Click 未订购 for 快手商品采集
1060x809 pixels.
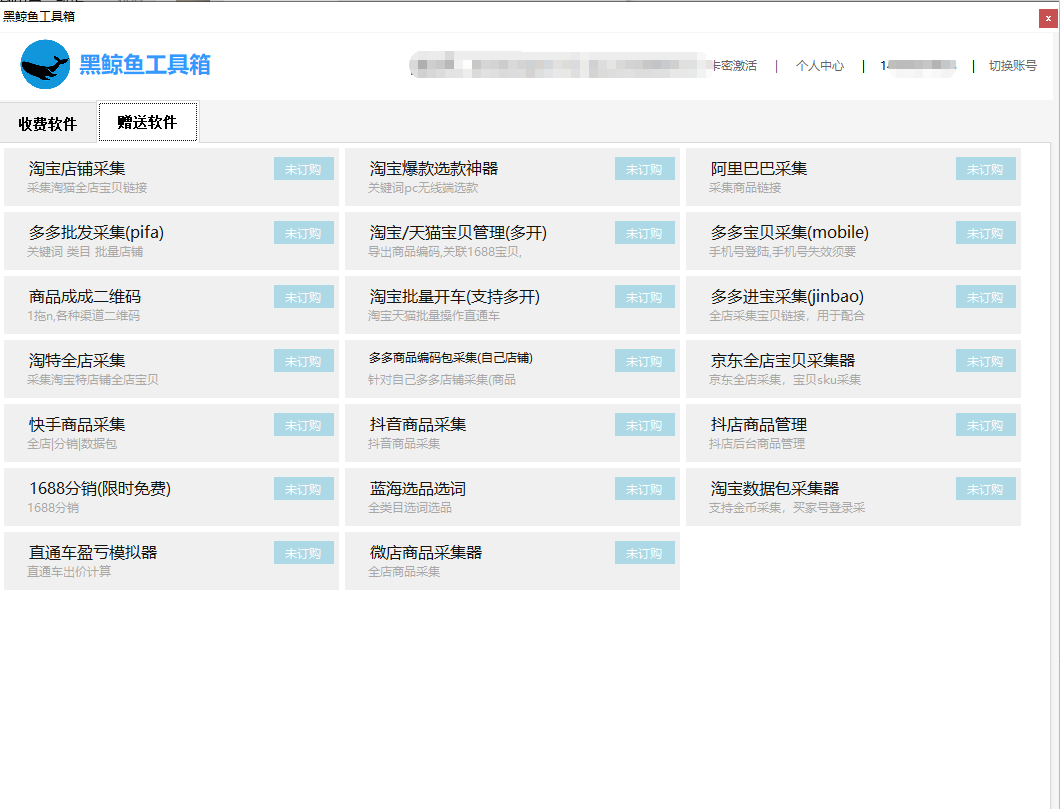tap(304, 424)
